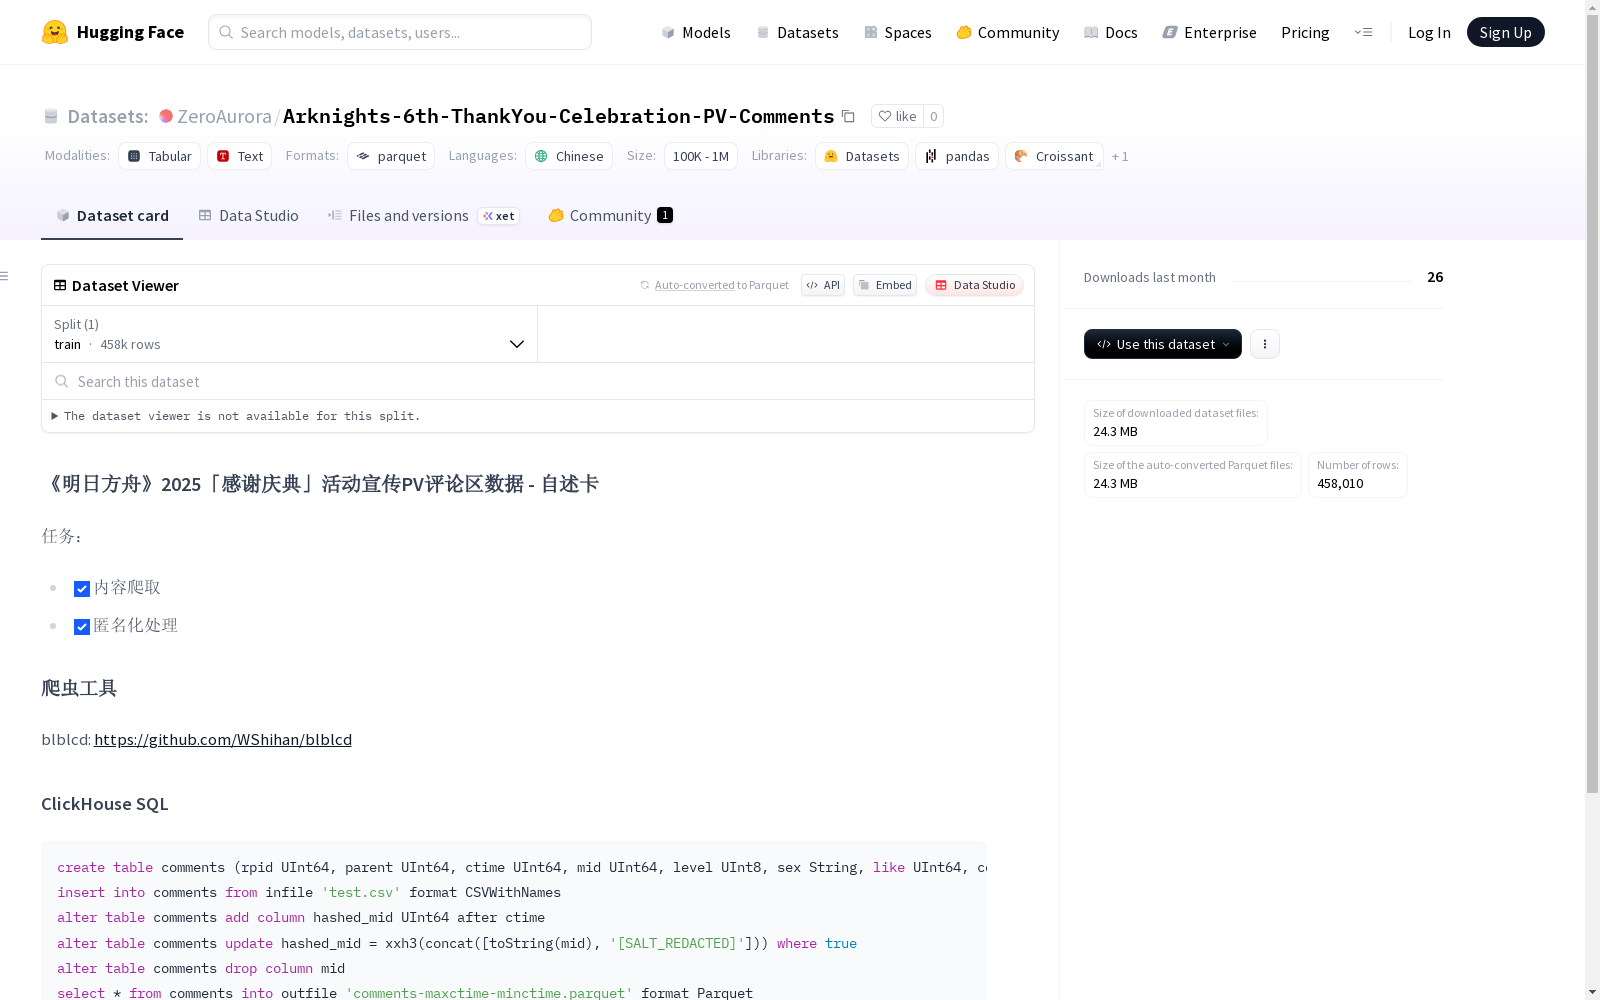The image size is (1600, 1000).
Task: Open the Community top nav menu
Action: click(x=1008, y=32)
